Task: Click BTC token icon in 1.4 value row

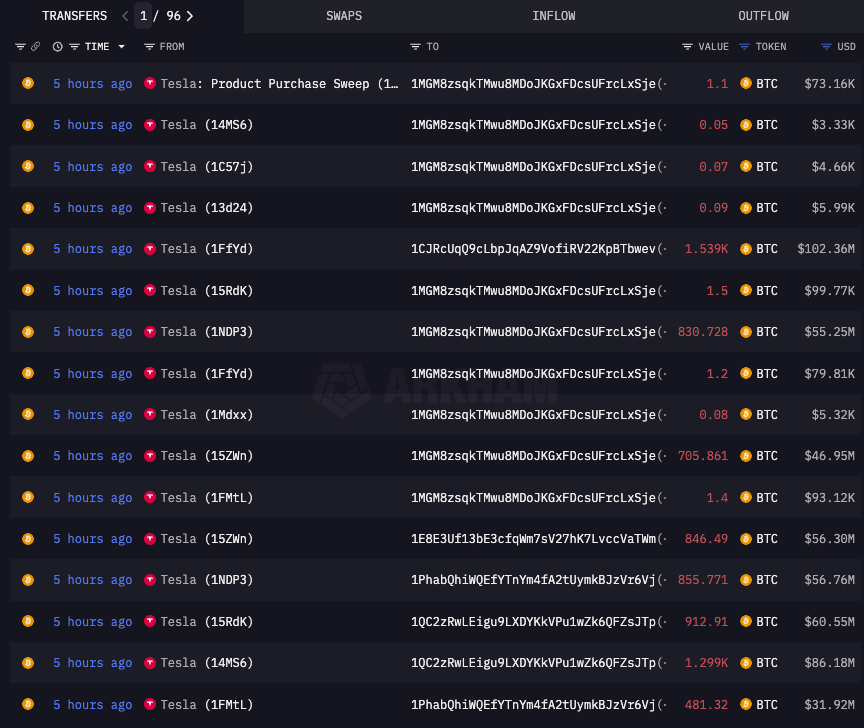Action: pos(746,497)
